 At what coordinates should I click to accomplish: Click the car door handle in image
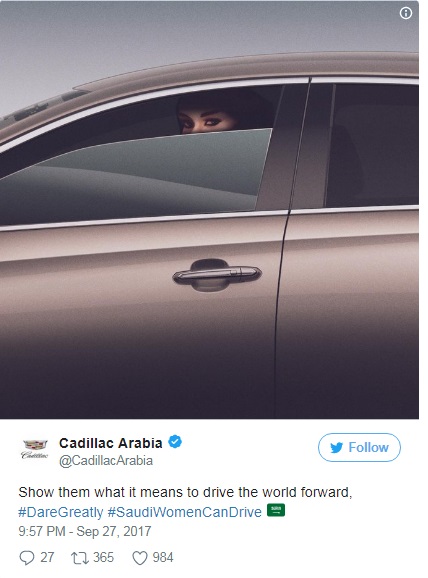(217, 275)
